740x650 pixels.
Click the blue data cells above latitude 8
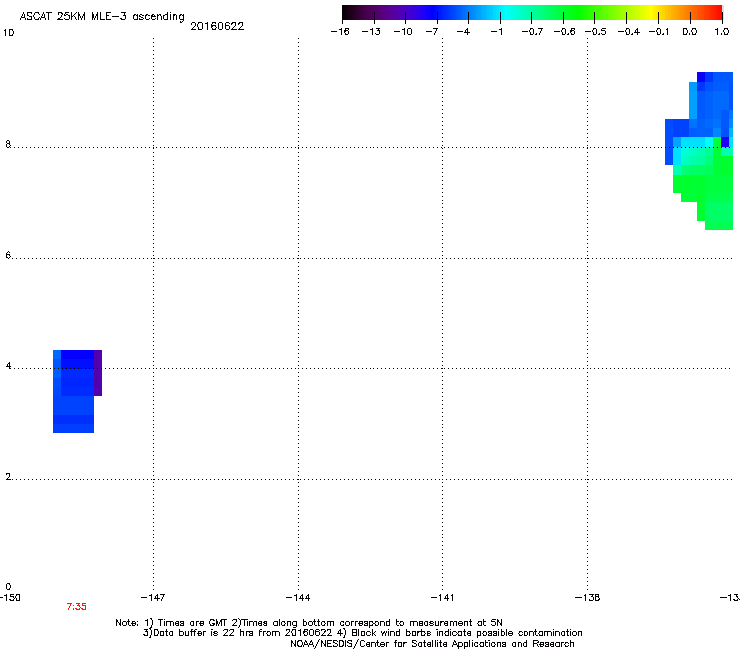(710, 104)
